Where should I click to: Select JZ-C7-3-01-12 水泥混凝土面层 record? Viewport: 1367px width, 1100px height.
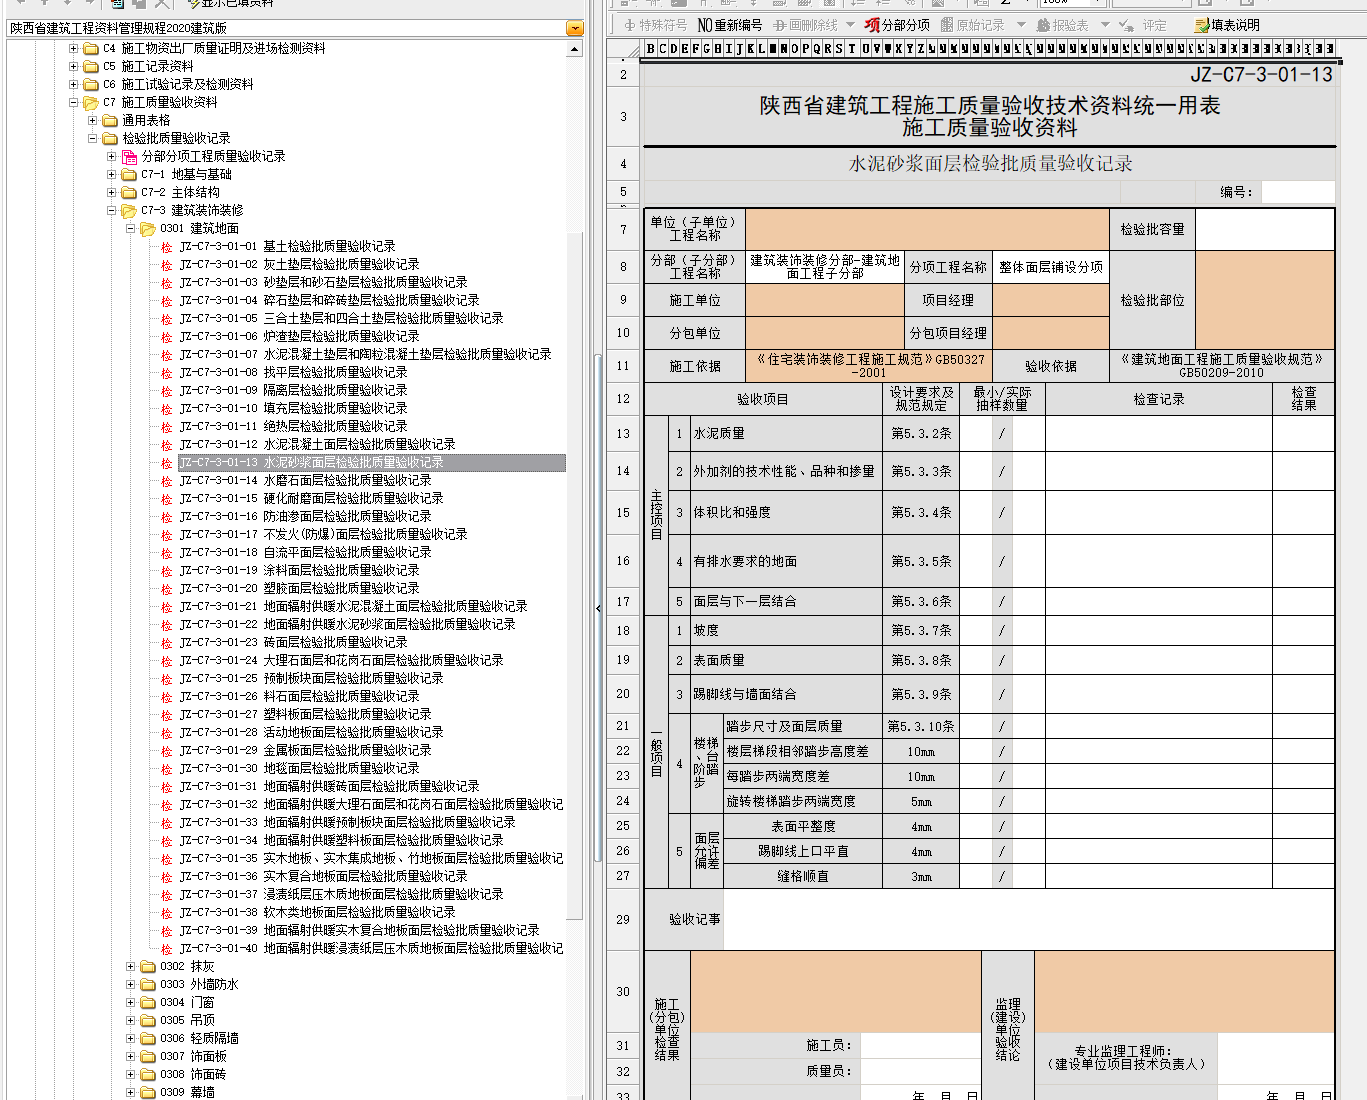(317, 444)
